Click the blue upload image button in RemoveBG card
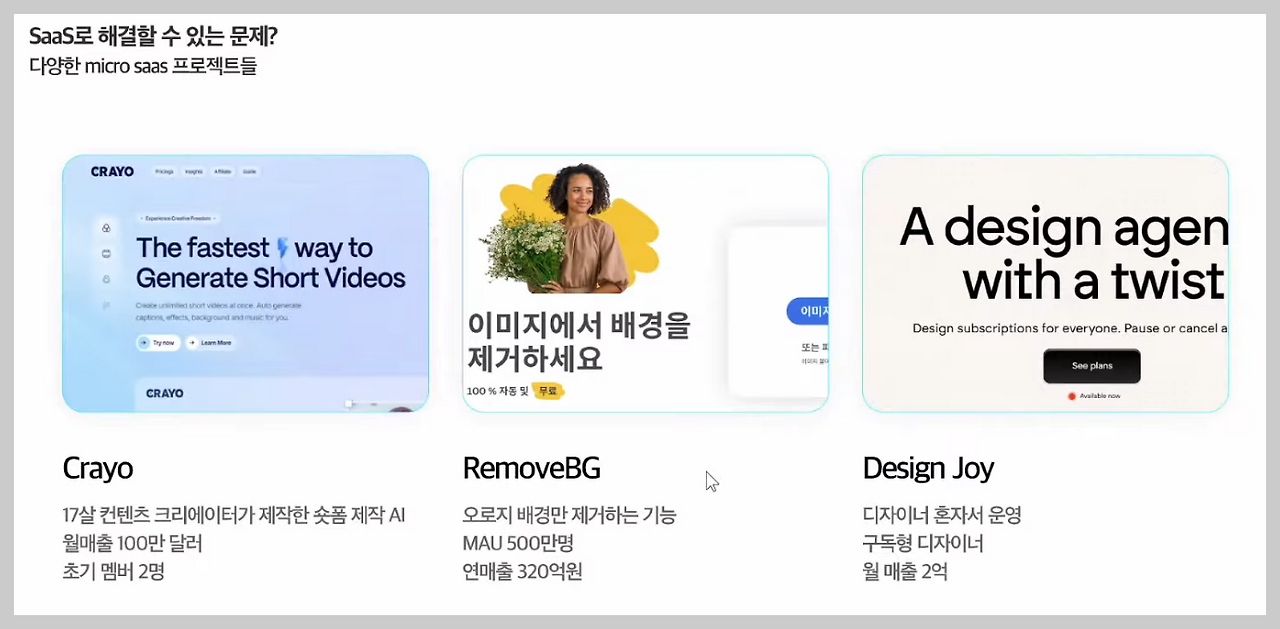Screen dimensions: 1280x629 point(808,312)
